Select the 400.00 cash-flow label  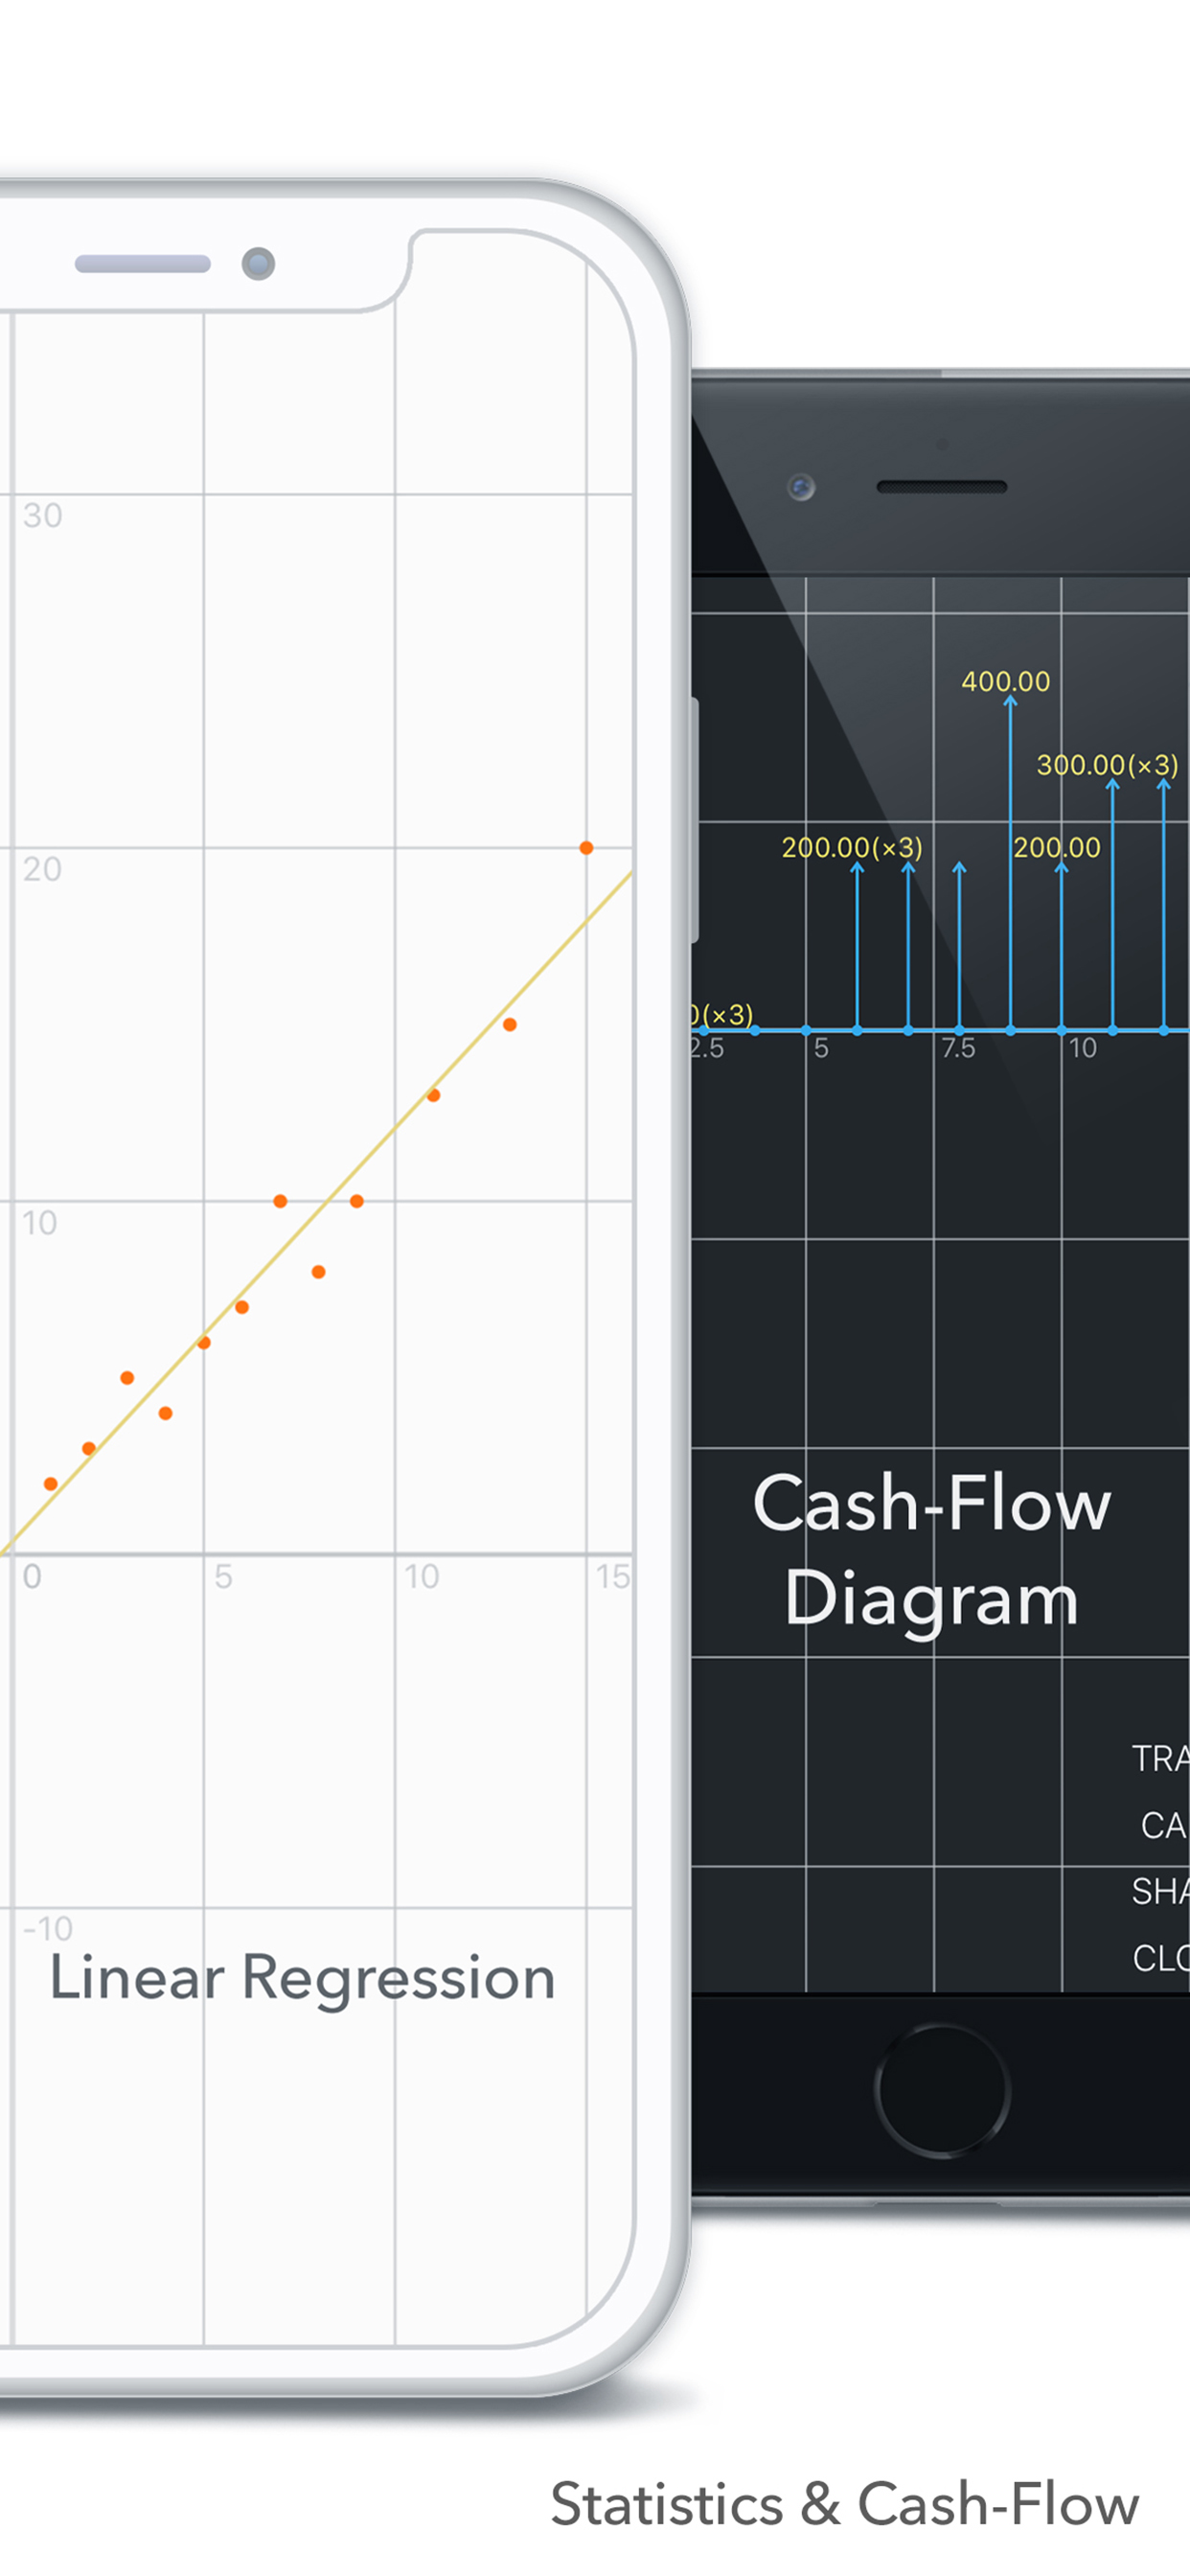(x=1006, y=682)
